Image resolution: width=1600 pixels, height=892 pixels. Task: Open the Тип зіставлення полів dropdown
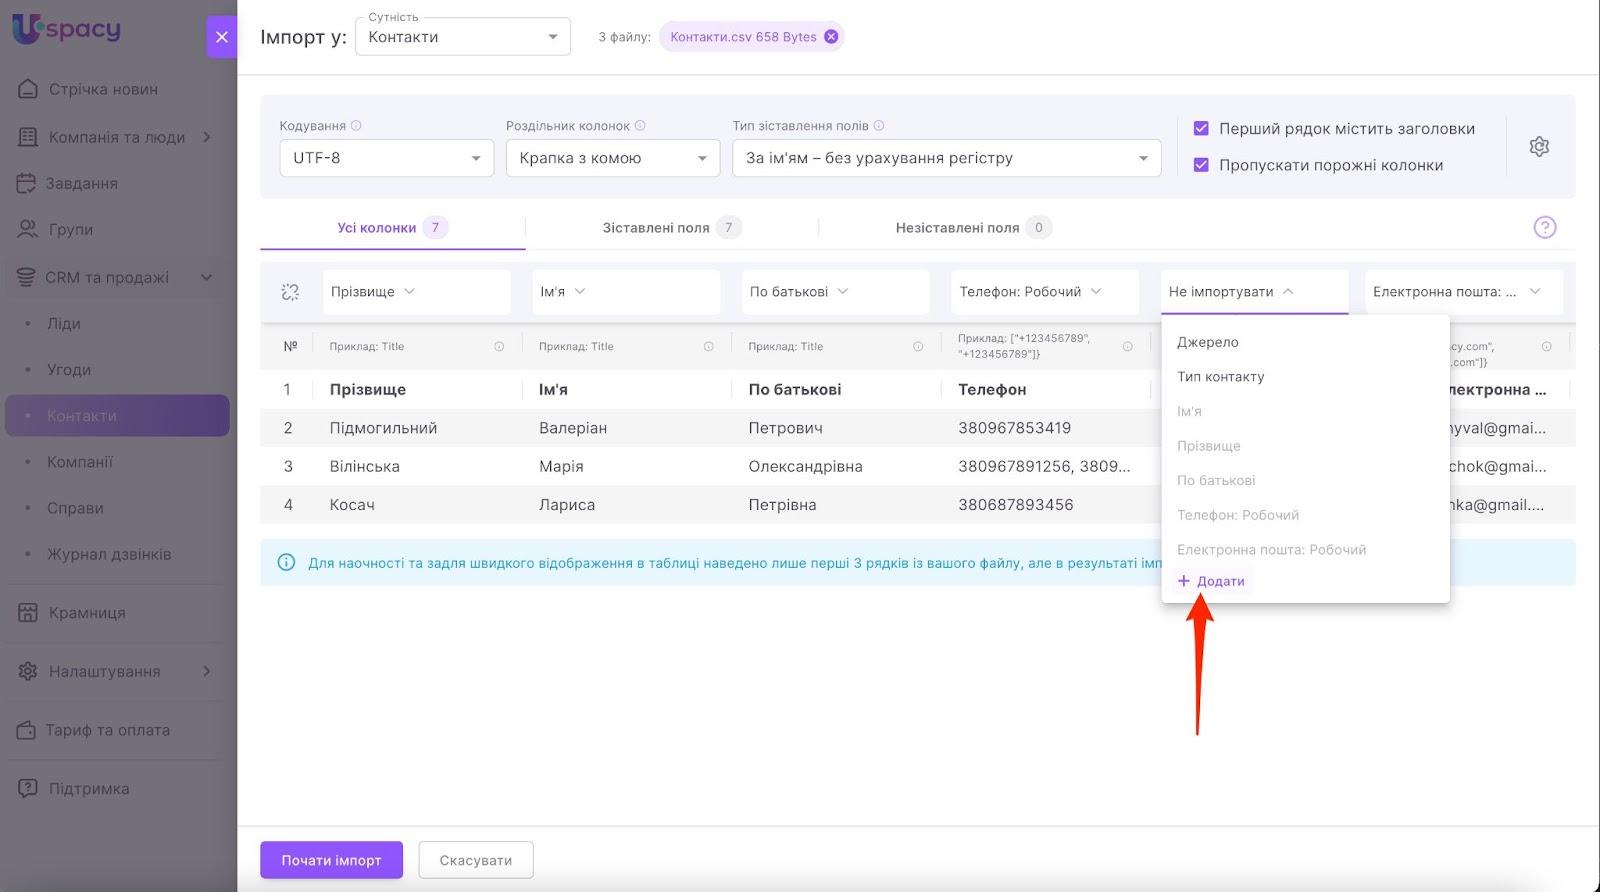(x=946, y=158)
